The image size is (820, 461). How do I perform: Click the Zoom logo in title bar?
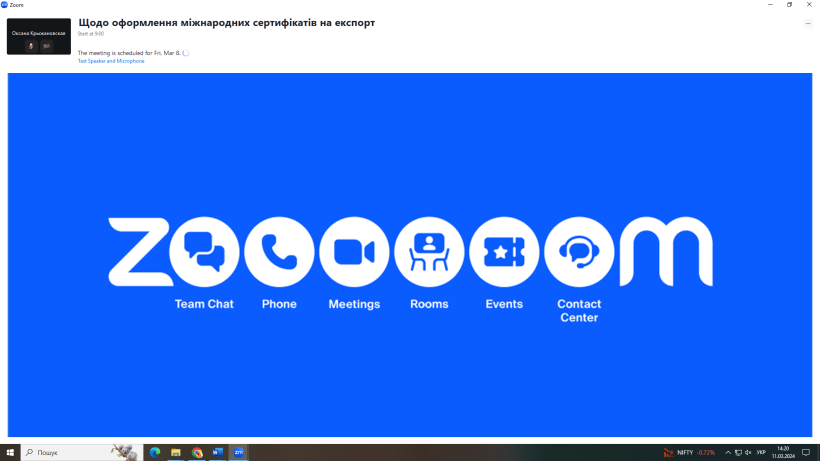click(4, 5)
